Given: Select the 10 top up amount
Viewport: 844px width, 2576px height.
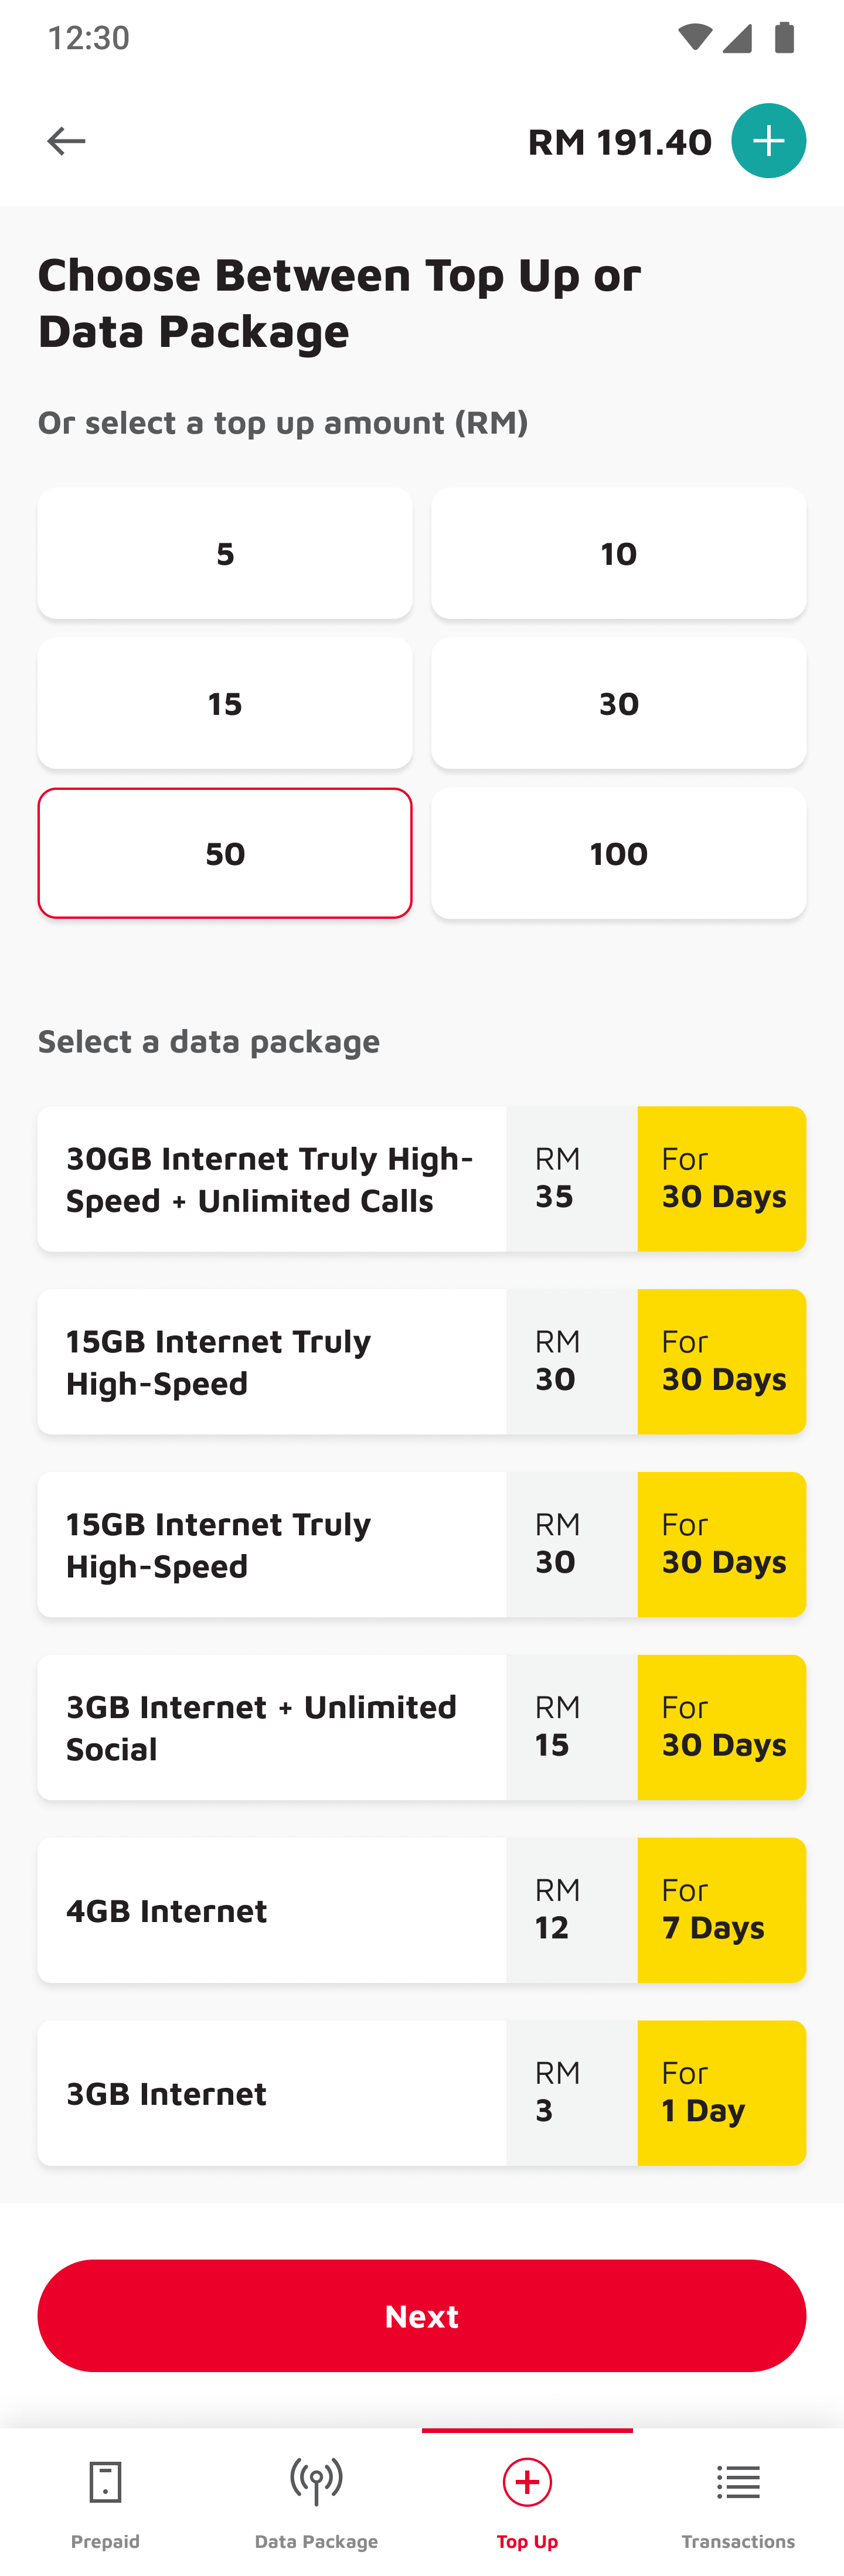Looking at the screenshot, I should point(618,553).
